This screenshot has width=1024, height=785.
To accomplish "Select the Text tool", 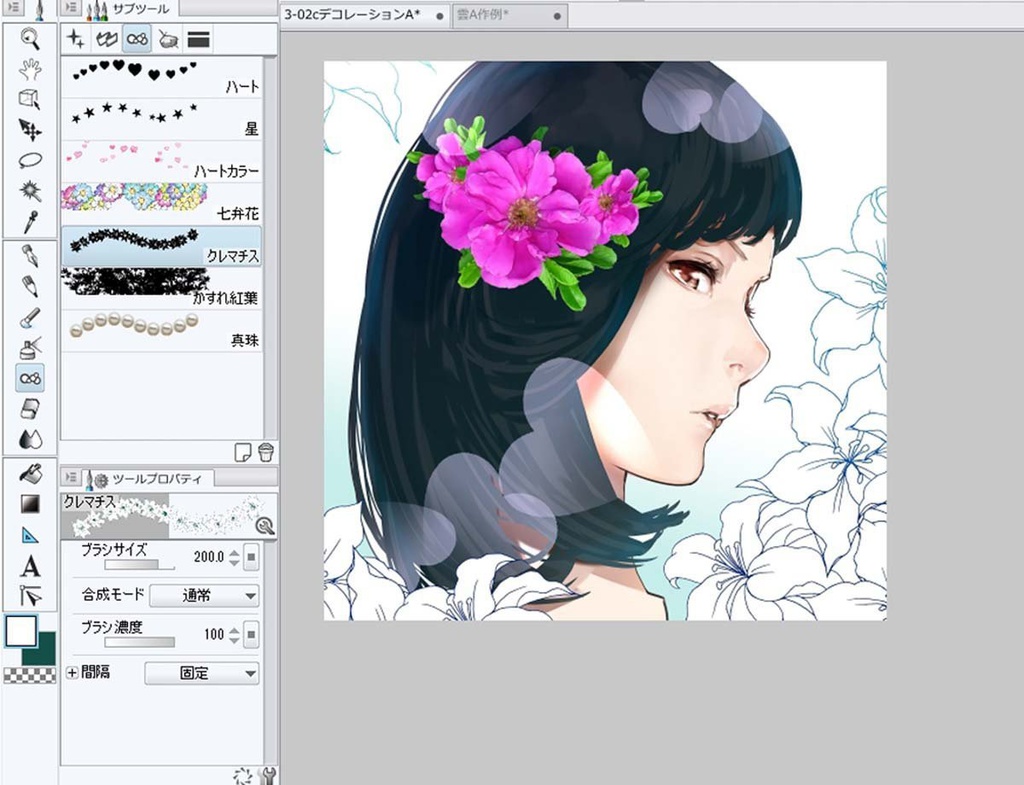I will click(x=31, y=566).
